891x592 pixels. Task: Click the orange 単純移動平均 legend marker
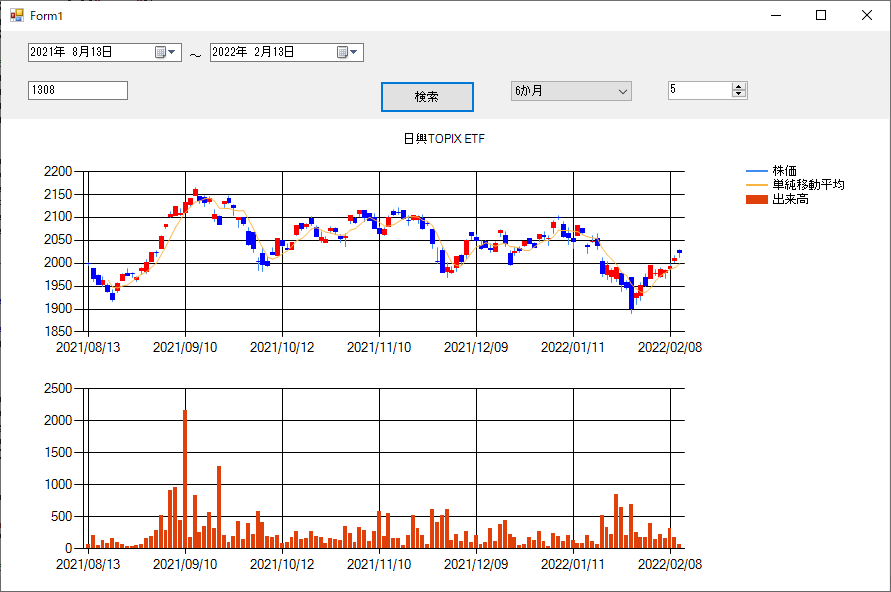point(756,185)
